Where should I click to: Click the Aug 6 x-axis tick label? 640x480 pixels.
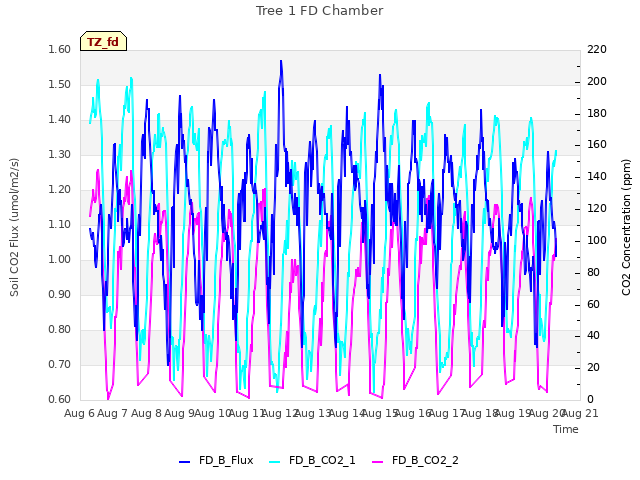[x=79, y=413]
